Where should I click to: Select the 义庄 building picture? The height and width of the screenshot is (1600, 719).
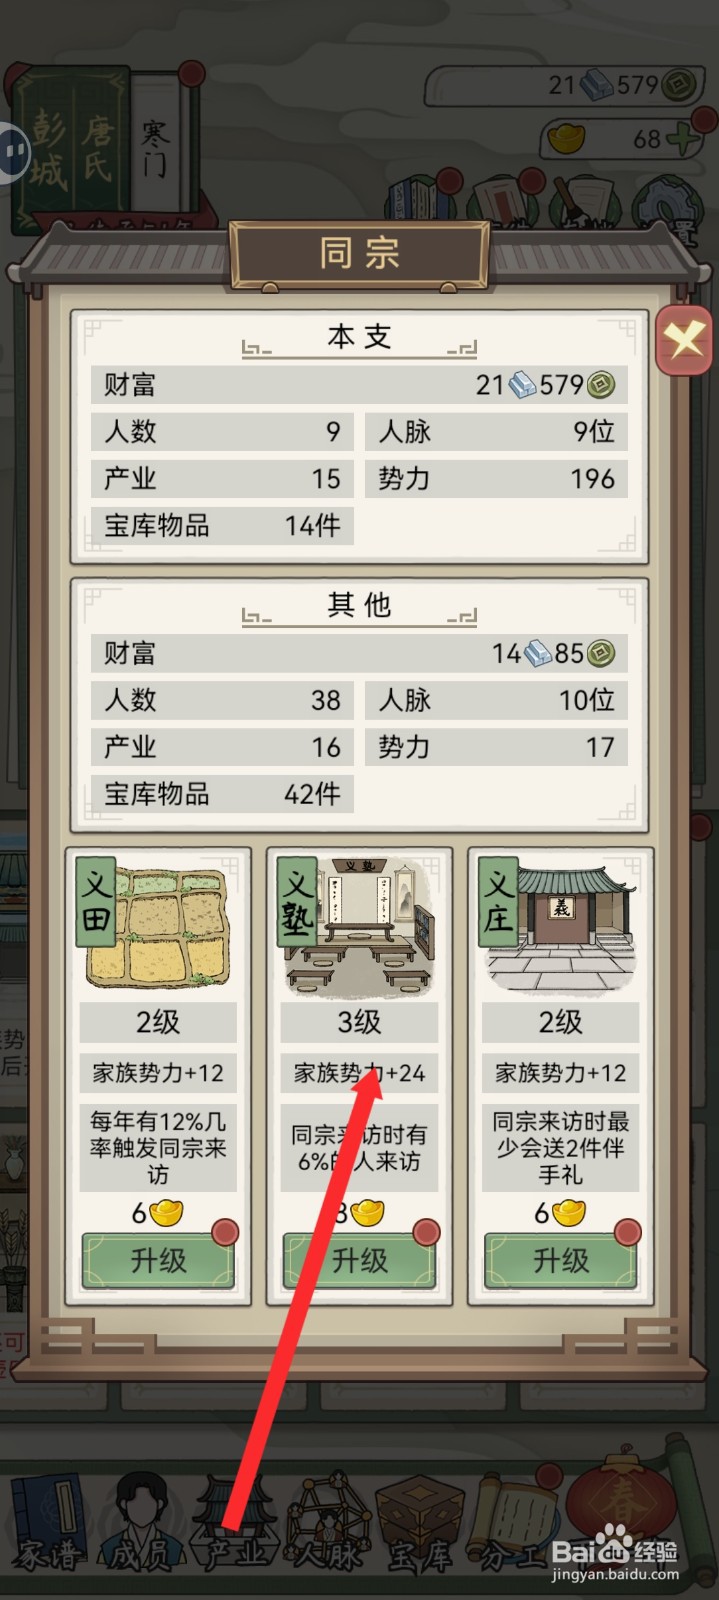click(x=560, y=927)
